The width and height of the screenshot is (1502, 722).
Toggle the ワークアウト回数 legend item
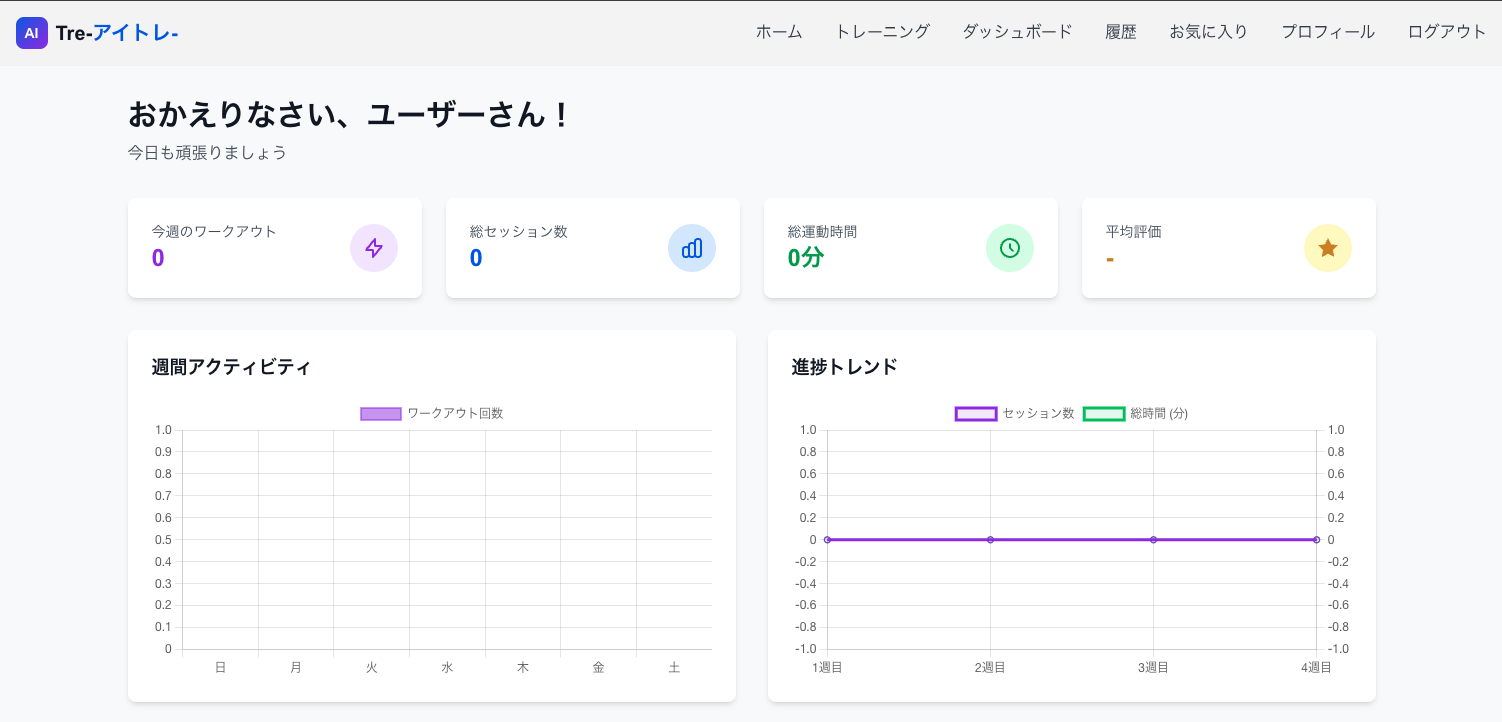432,413
